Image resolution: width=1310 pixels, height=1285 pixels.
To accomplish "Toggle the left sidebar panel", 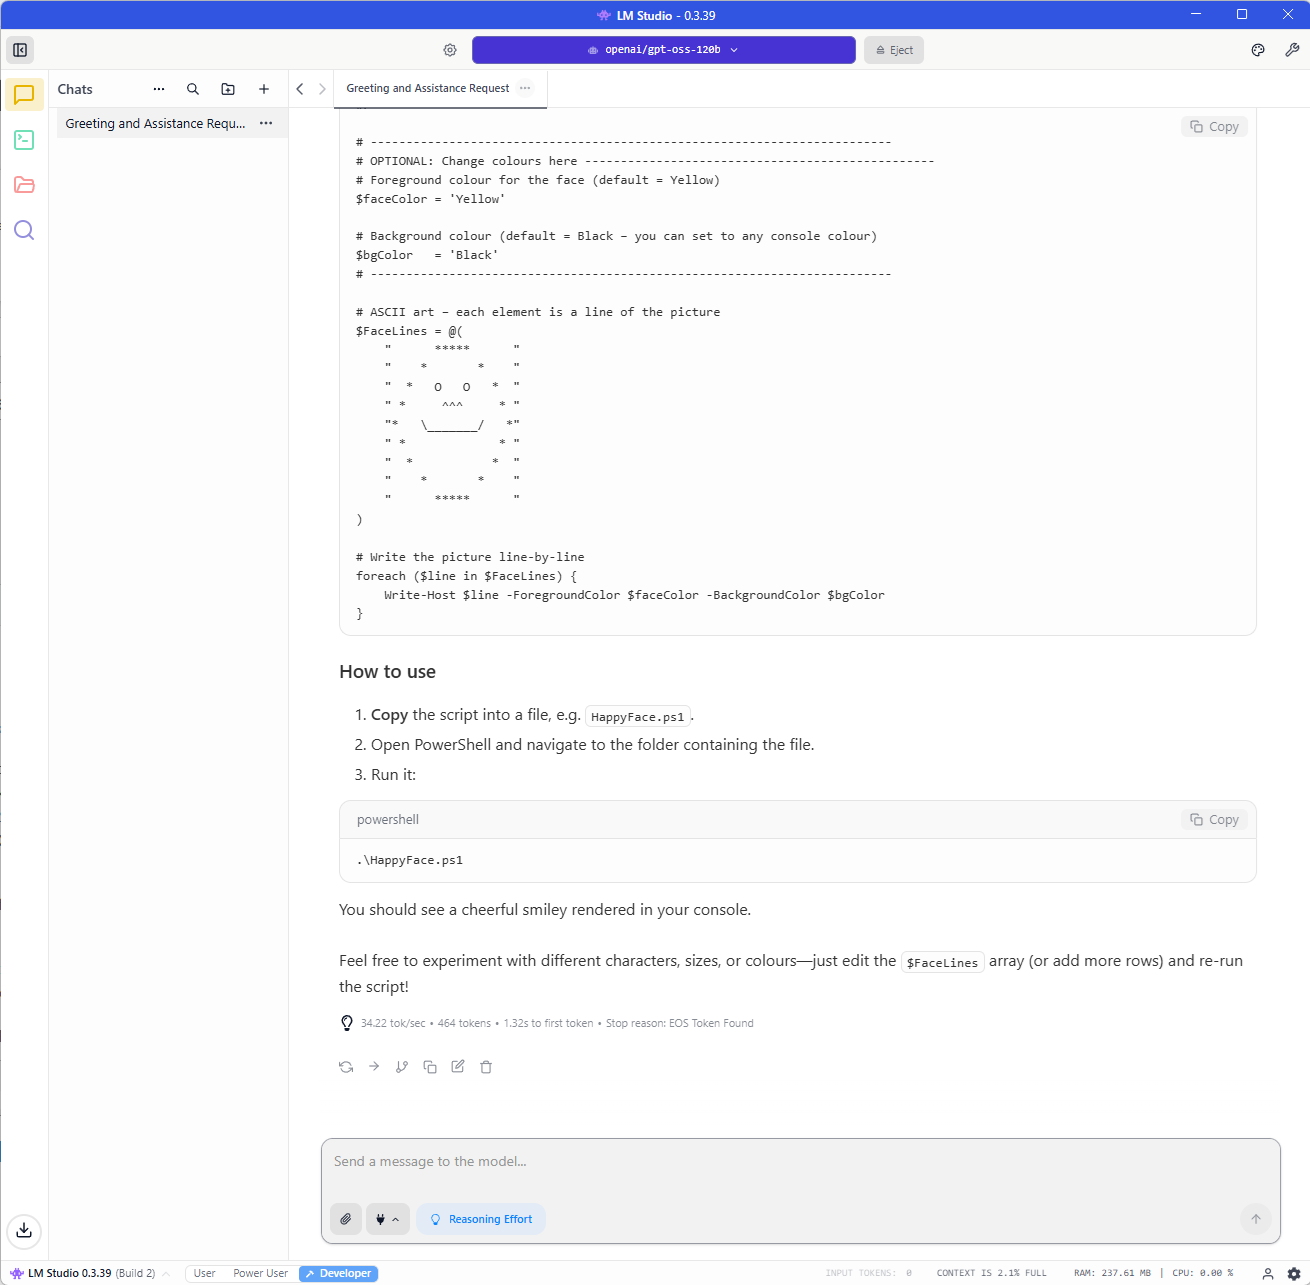I will coord(20,50).
